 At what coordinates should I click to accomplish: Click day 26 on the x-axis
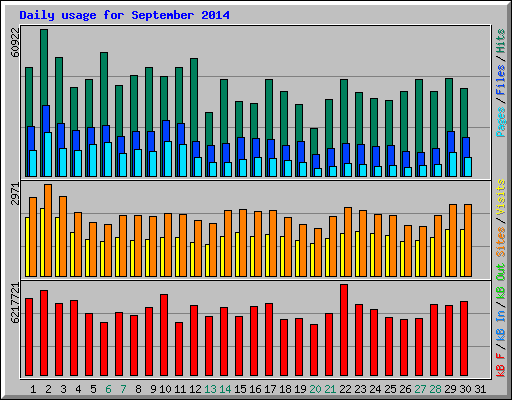(x=405, y=389)
